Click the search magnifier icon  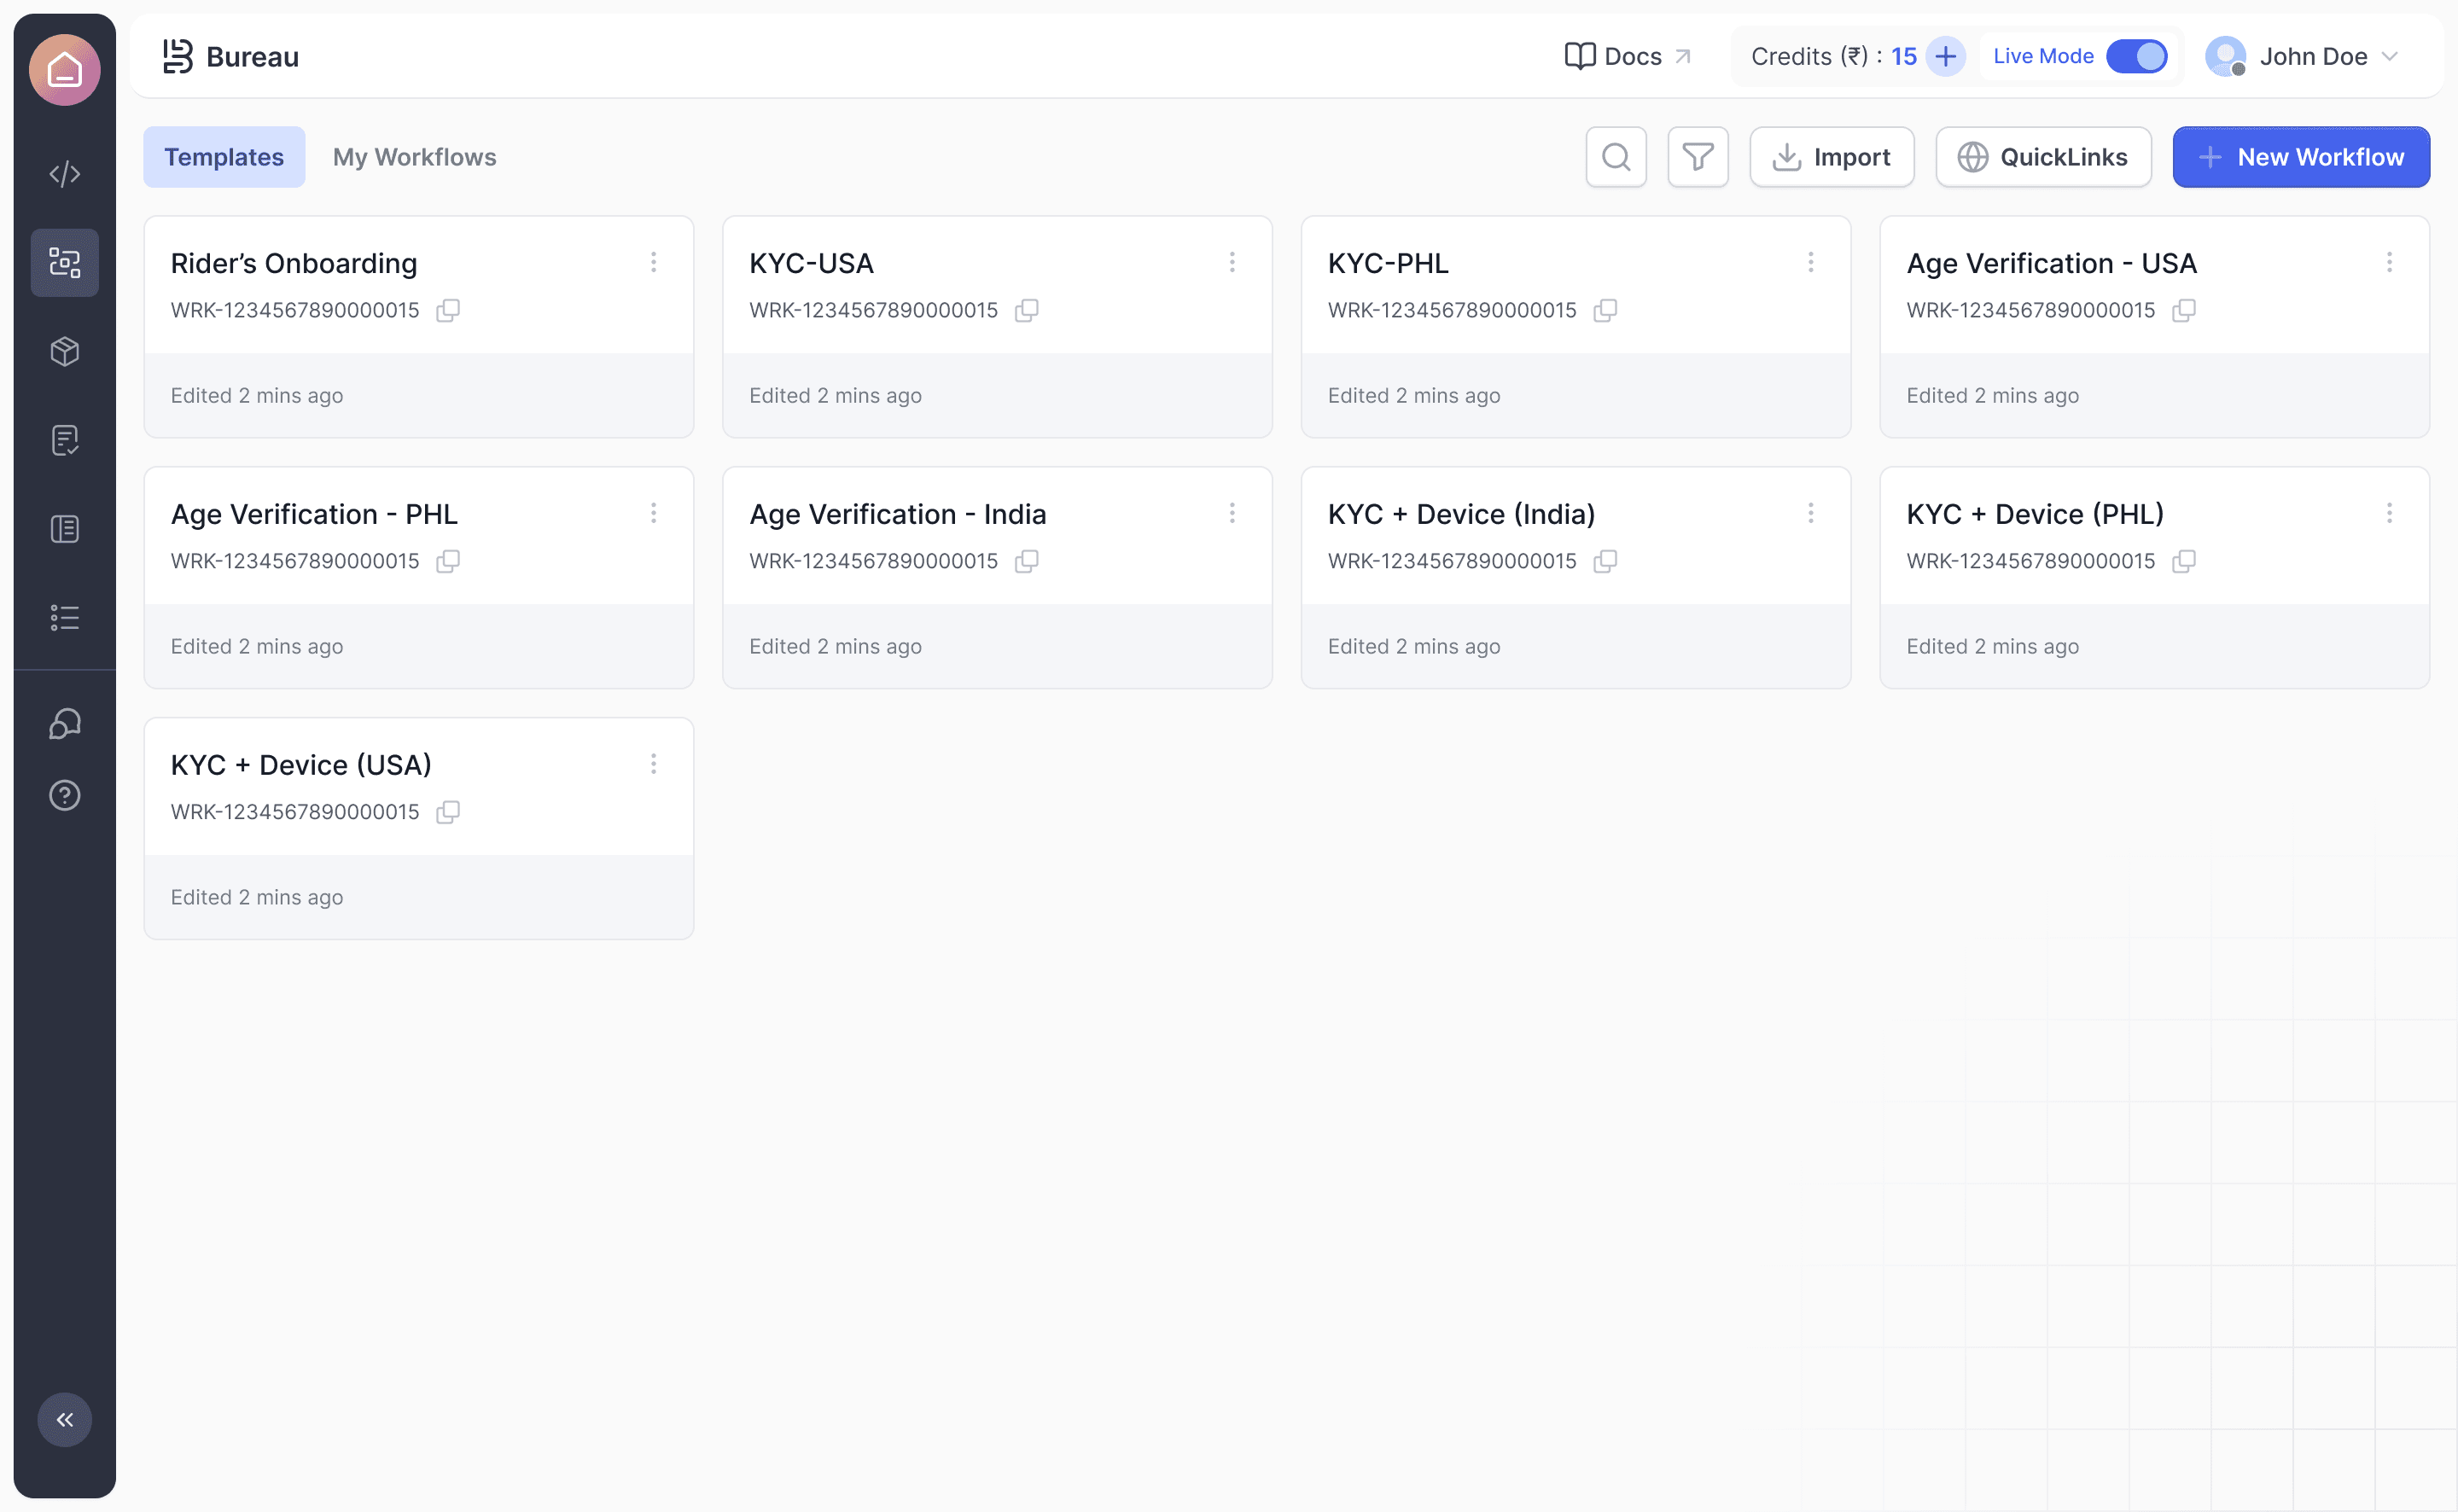coord(1615,157)
